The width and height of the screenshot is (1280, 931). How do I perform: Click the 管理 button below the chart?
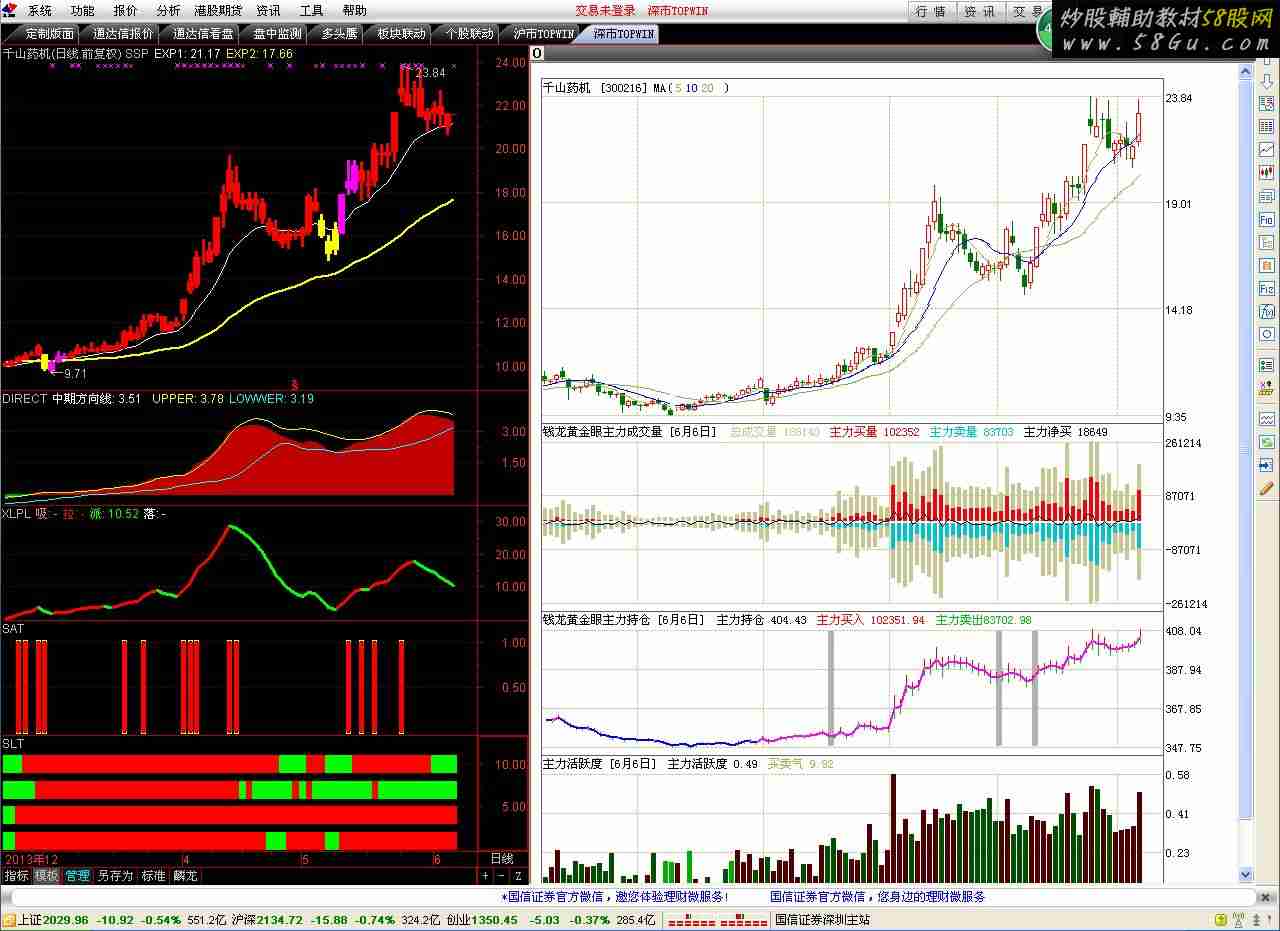78,875
